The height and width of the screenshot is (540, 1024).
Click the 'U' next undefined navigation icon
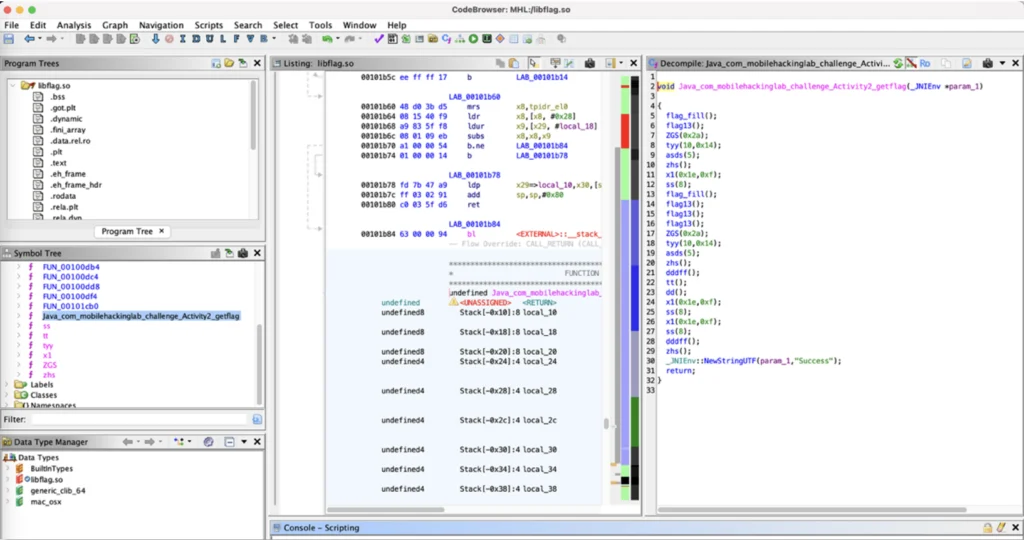tap(209, 39)
